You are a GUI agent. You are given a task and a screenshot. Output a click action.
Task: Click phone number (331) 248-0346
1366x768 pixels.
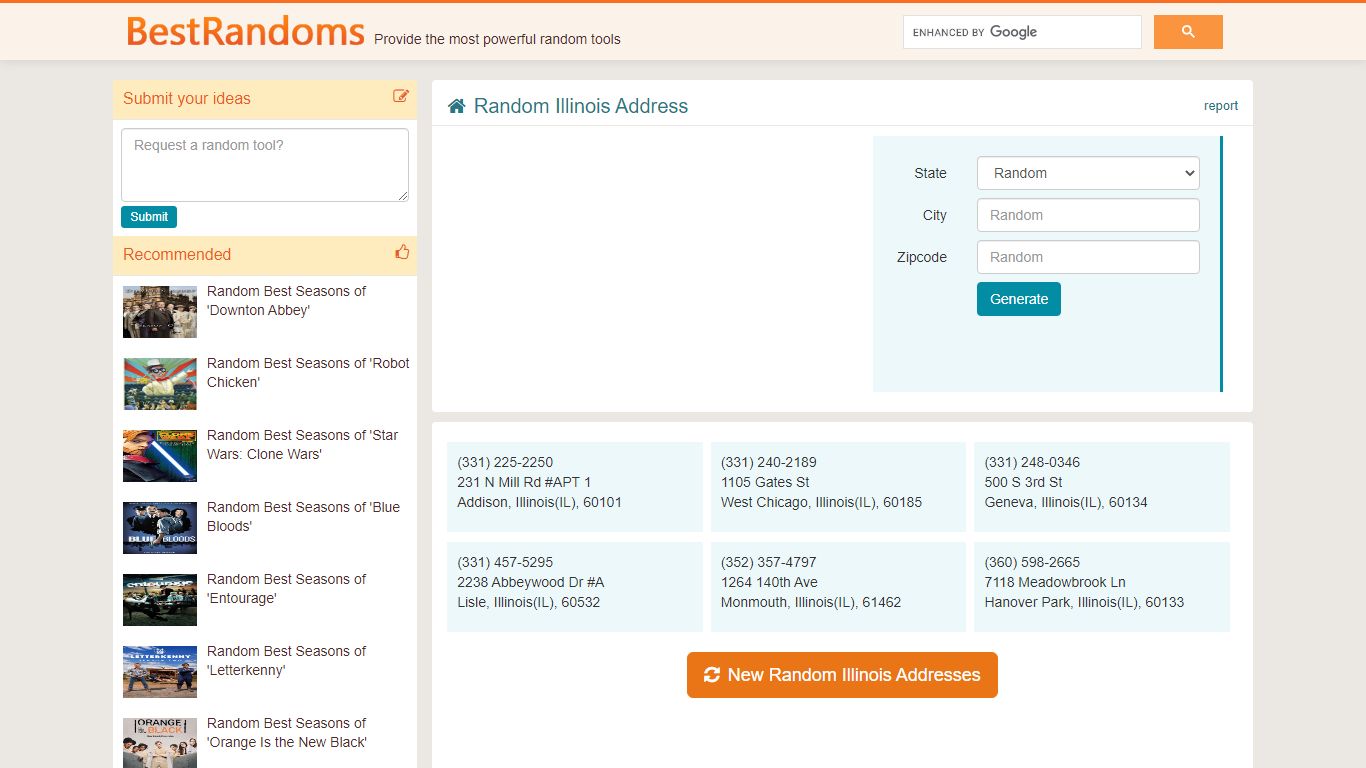(1032, 462)
